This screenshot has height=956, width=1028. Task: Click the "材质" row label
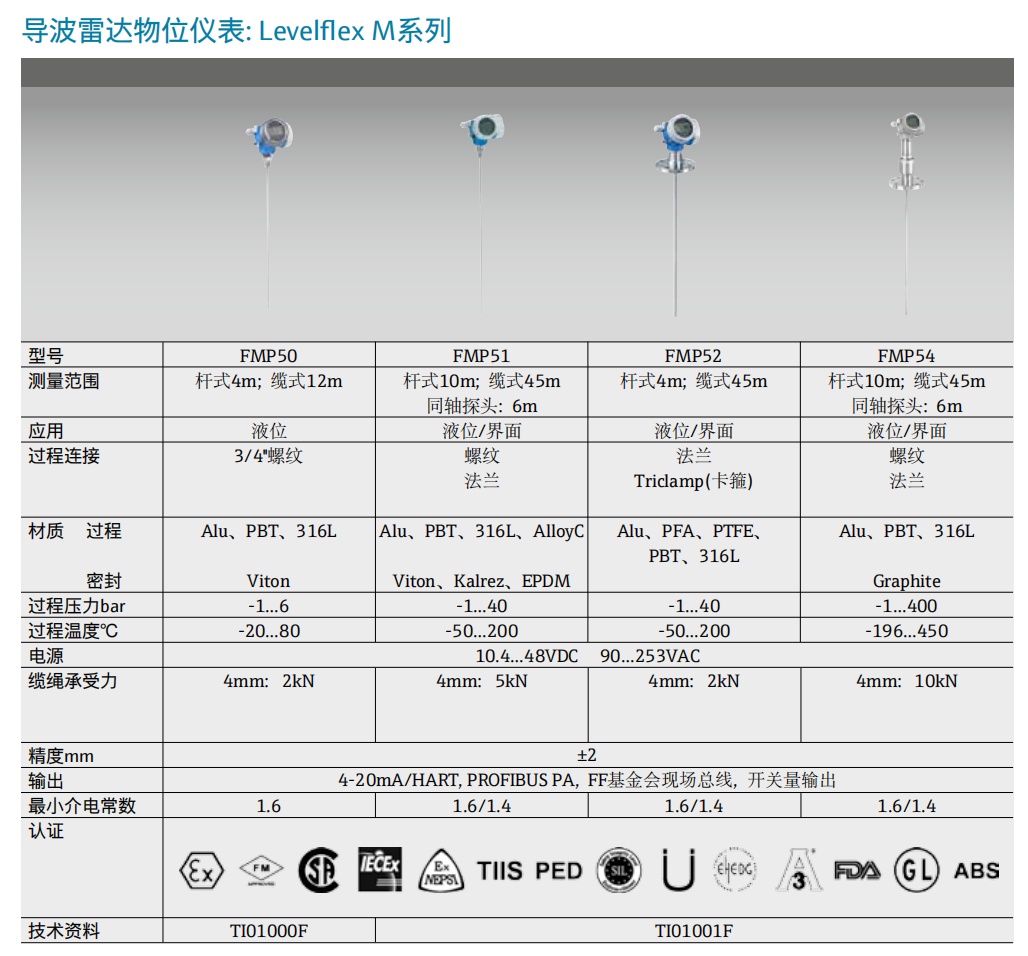click(46, 530)
